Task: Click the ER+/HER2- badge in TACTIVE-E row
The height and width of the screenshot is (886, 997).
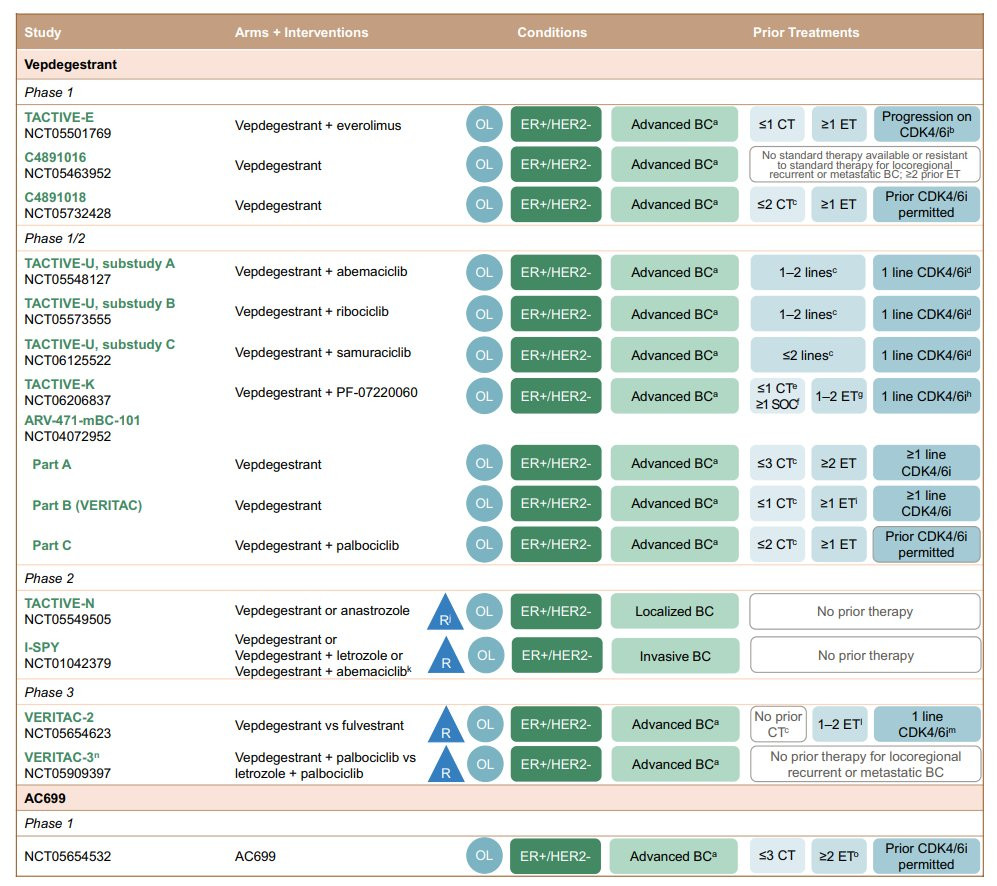Action: pyautogui.click(x=556, y=125)
